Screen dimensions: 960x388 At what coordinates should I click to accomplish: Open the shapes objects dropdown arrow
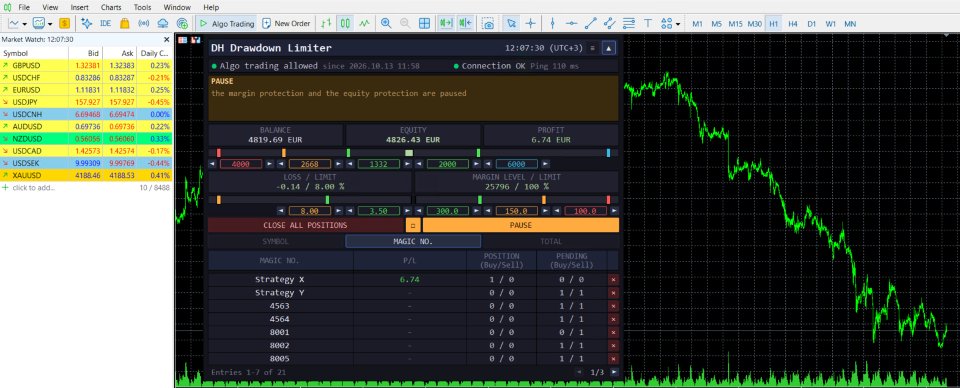pyautogui.click(x=678, y=24)
